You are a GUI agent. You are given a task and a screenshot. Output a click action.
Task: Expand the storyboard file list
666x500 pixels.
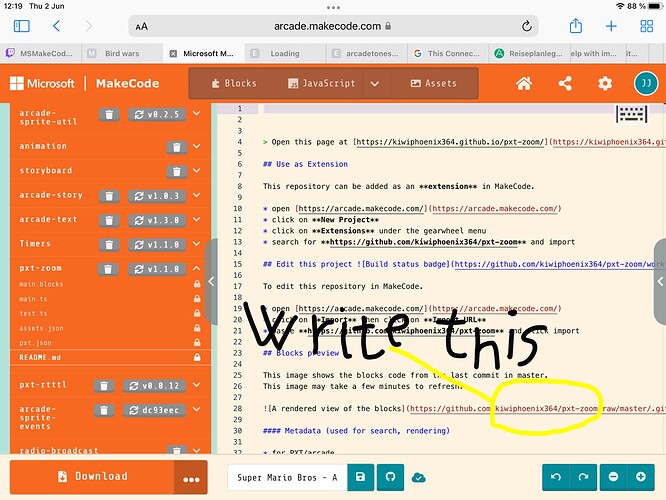(x=197, y=170)
